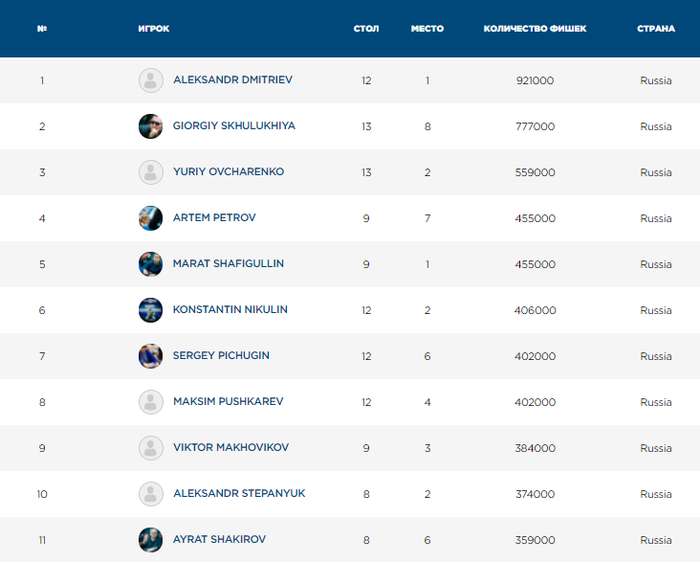Open YURIY OVCHARENKO player profile
The image size is (700, 562).
point(228,172)
